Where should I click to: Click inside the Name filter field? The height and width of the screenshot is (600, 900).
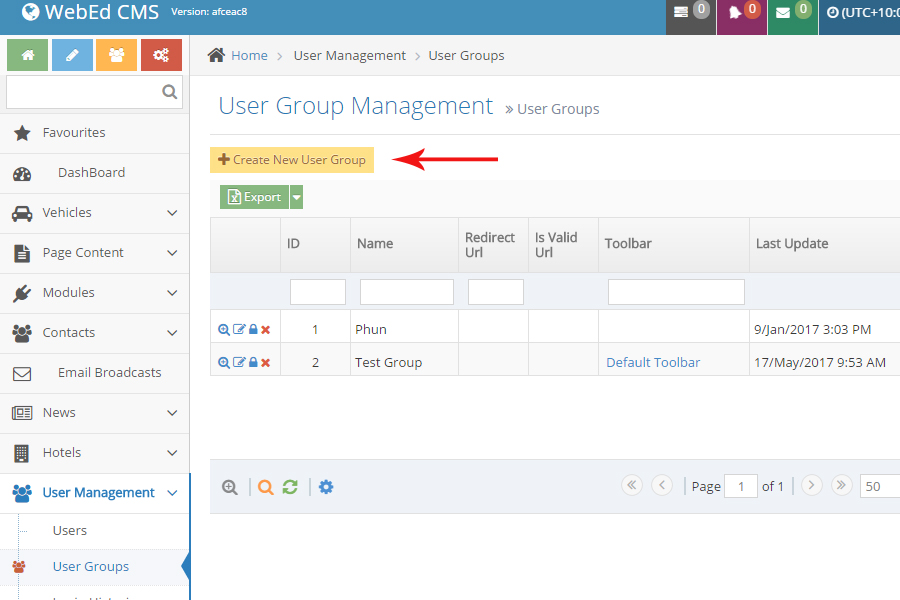406,291
